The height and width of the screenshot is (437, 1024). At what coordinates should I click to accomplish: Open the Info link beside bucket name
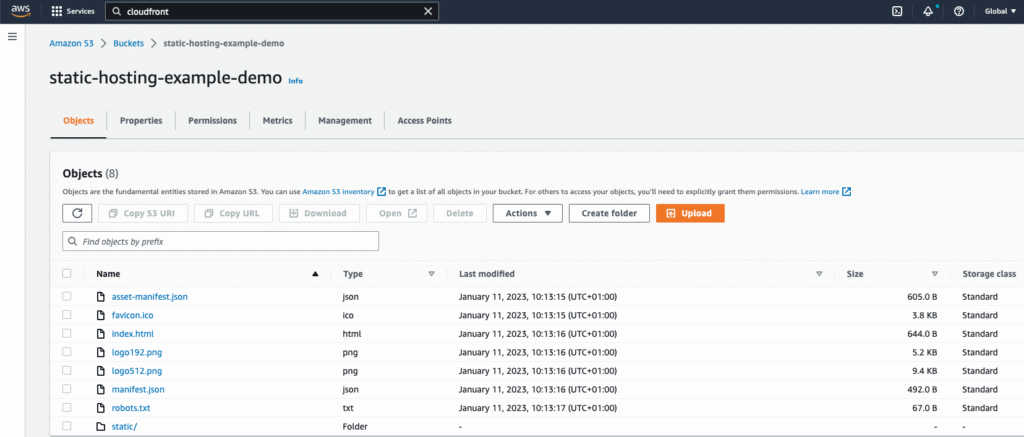click(x=295, y=81)
